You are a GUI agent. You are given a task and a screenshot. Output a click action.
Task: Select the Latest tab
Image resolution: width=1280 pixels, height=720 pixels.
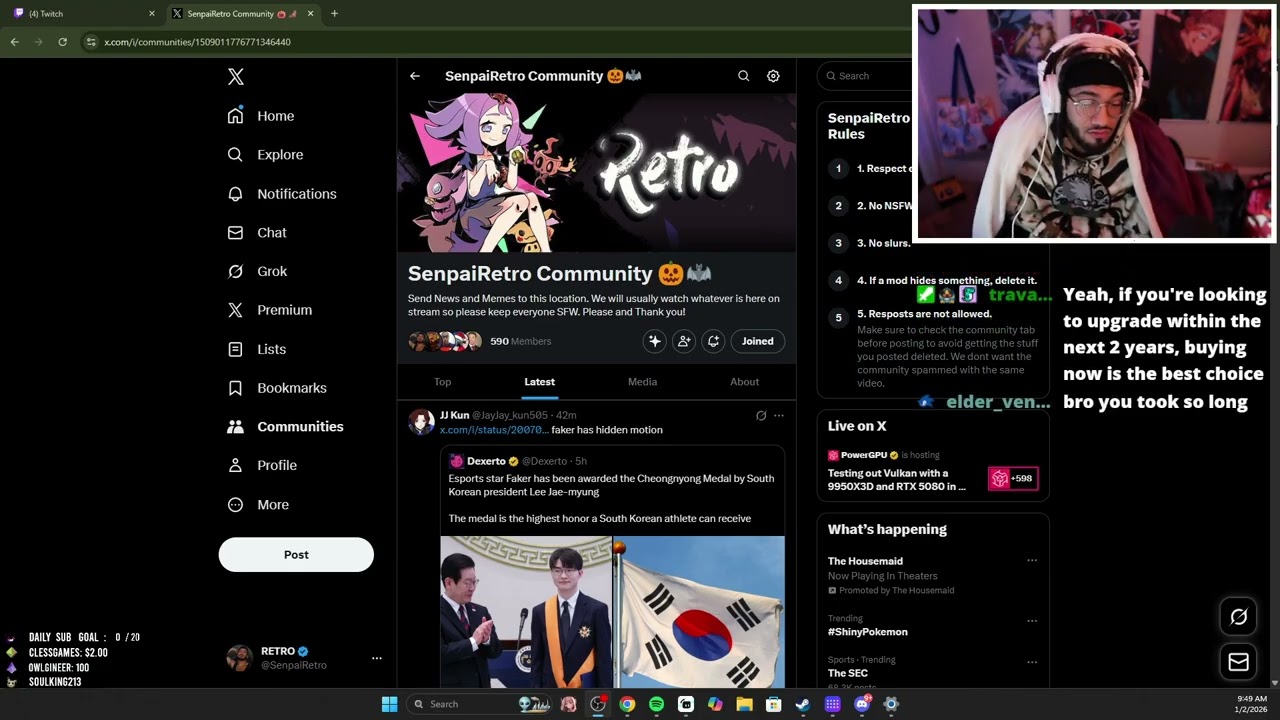[539, 382]
